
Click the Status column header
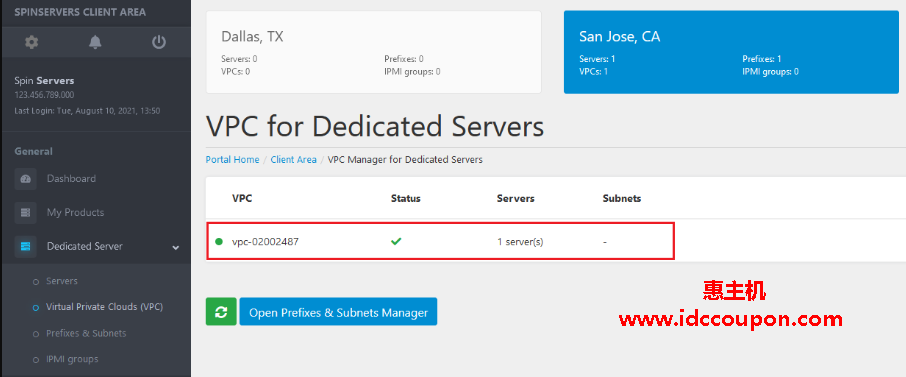[406, 198]
